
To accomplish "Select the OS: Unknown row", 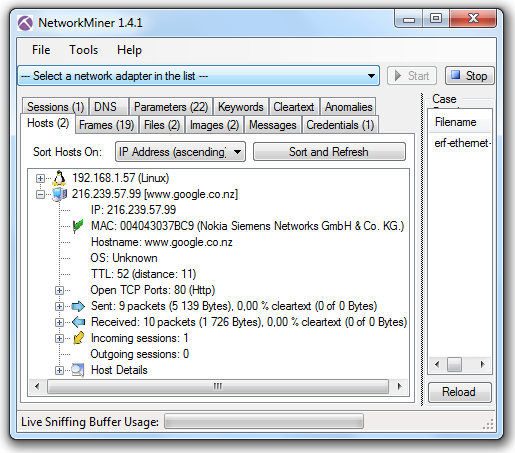I will click(124, 258).
